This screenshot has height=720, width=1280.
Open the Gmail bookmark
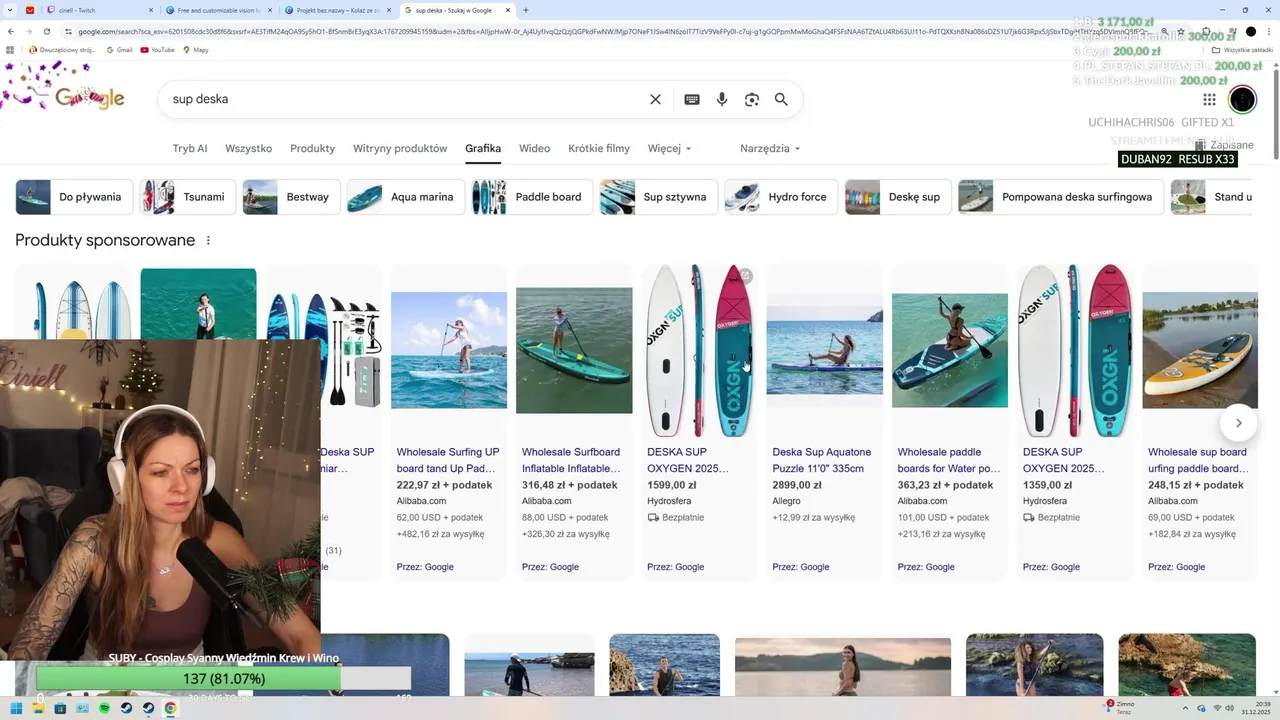point(119,49)
